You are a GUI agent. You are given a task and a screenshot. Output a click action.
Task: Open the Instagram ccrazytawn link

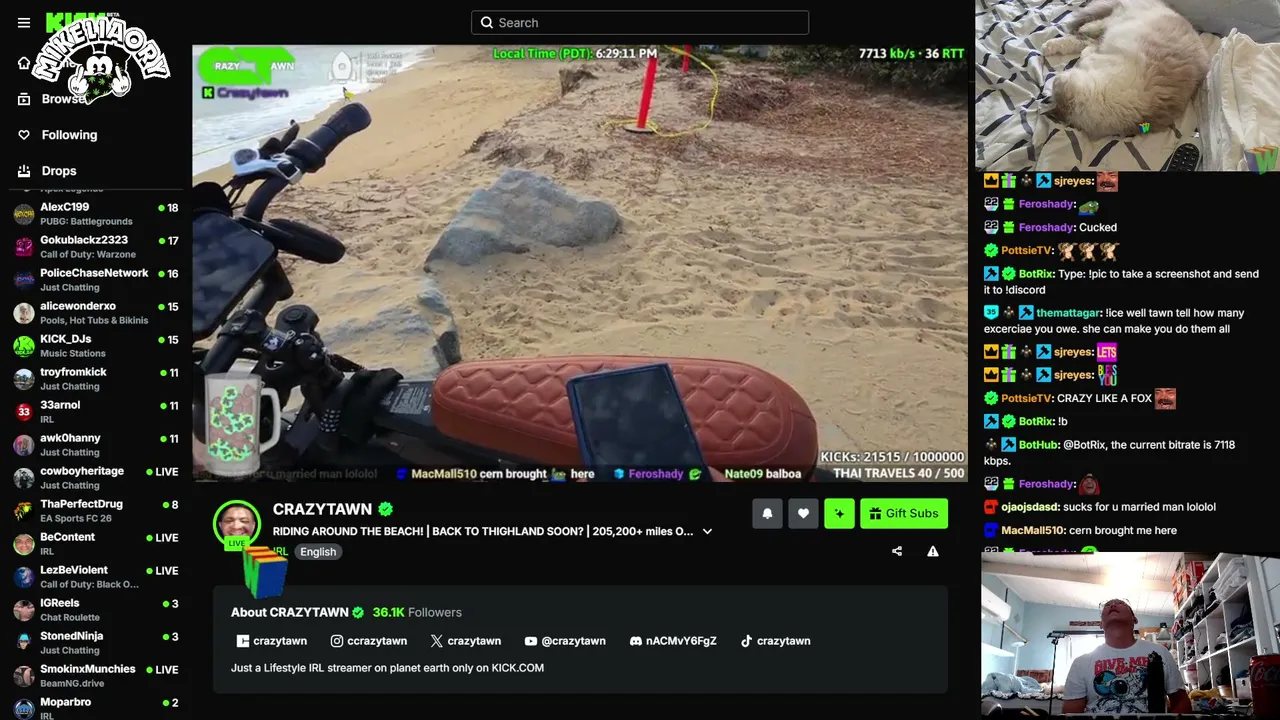[369, 641]
